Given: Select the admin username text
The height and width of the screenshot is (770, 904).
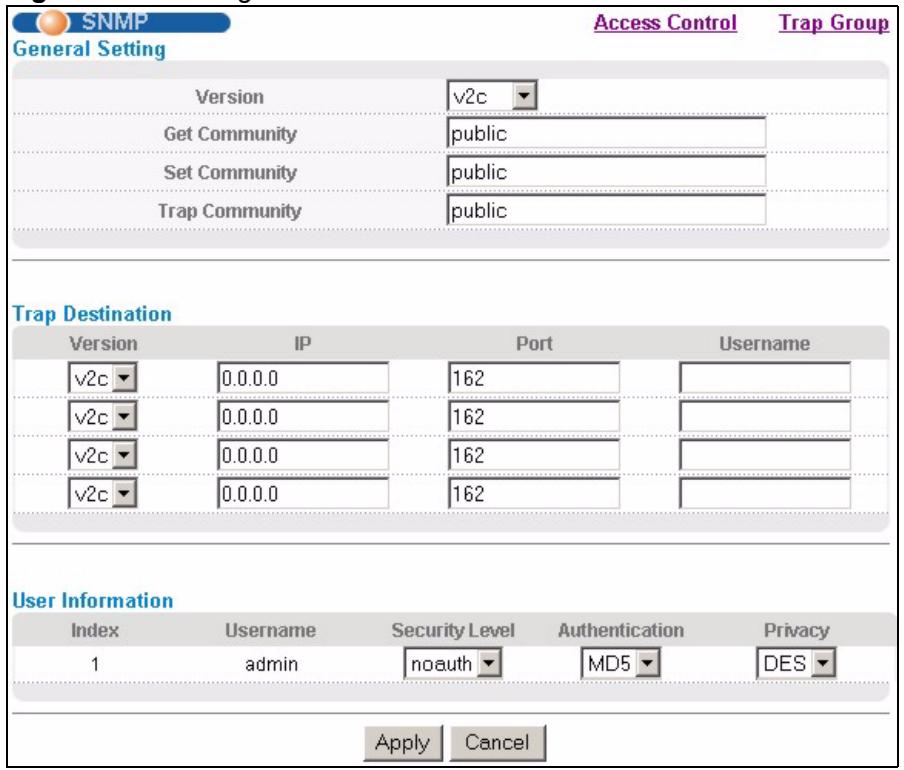Looking at the screenshot, I should [271, 664].
